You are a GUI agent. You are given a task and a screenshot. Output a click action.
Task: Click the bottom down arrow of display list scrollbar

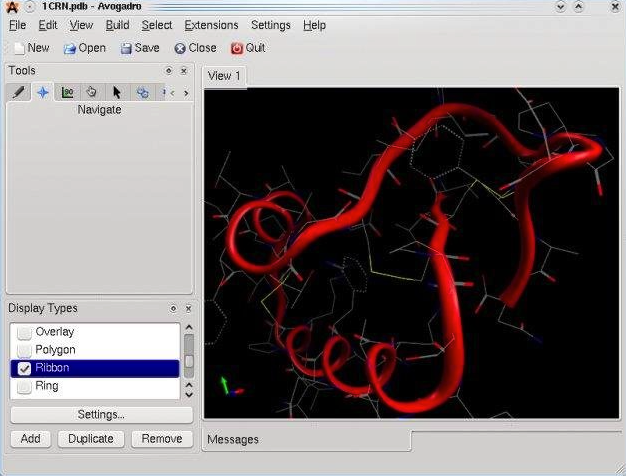(x=189, y=395)
